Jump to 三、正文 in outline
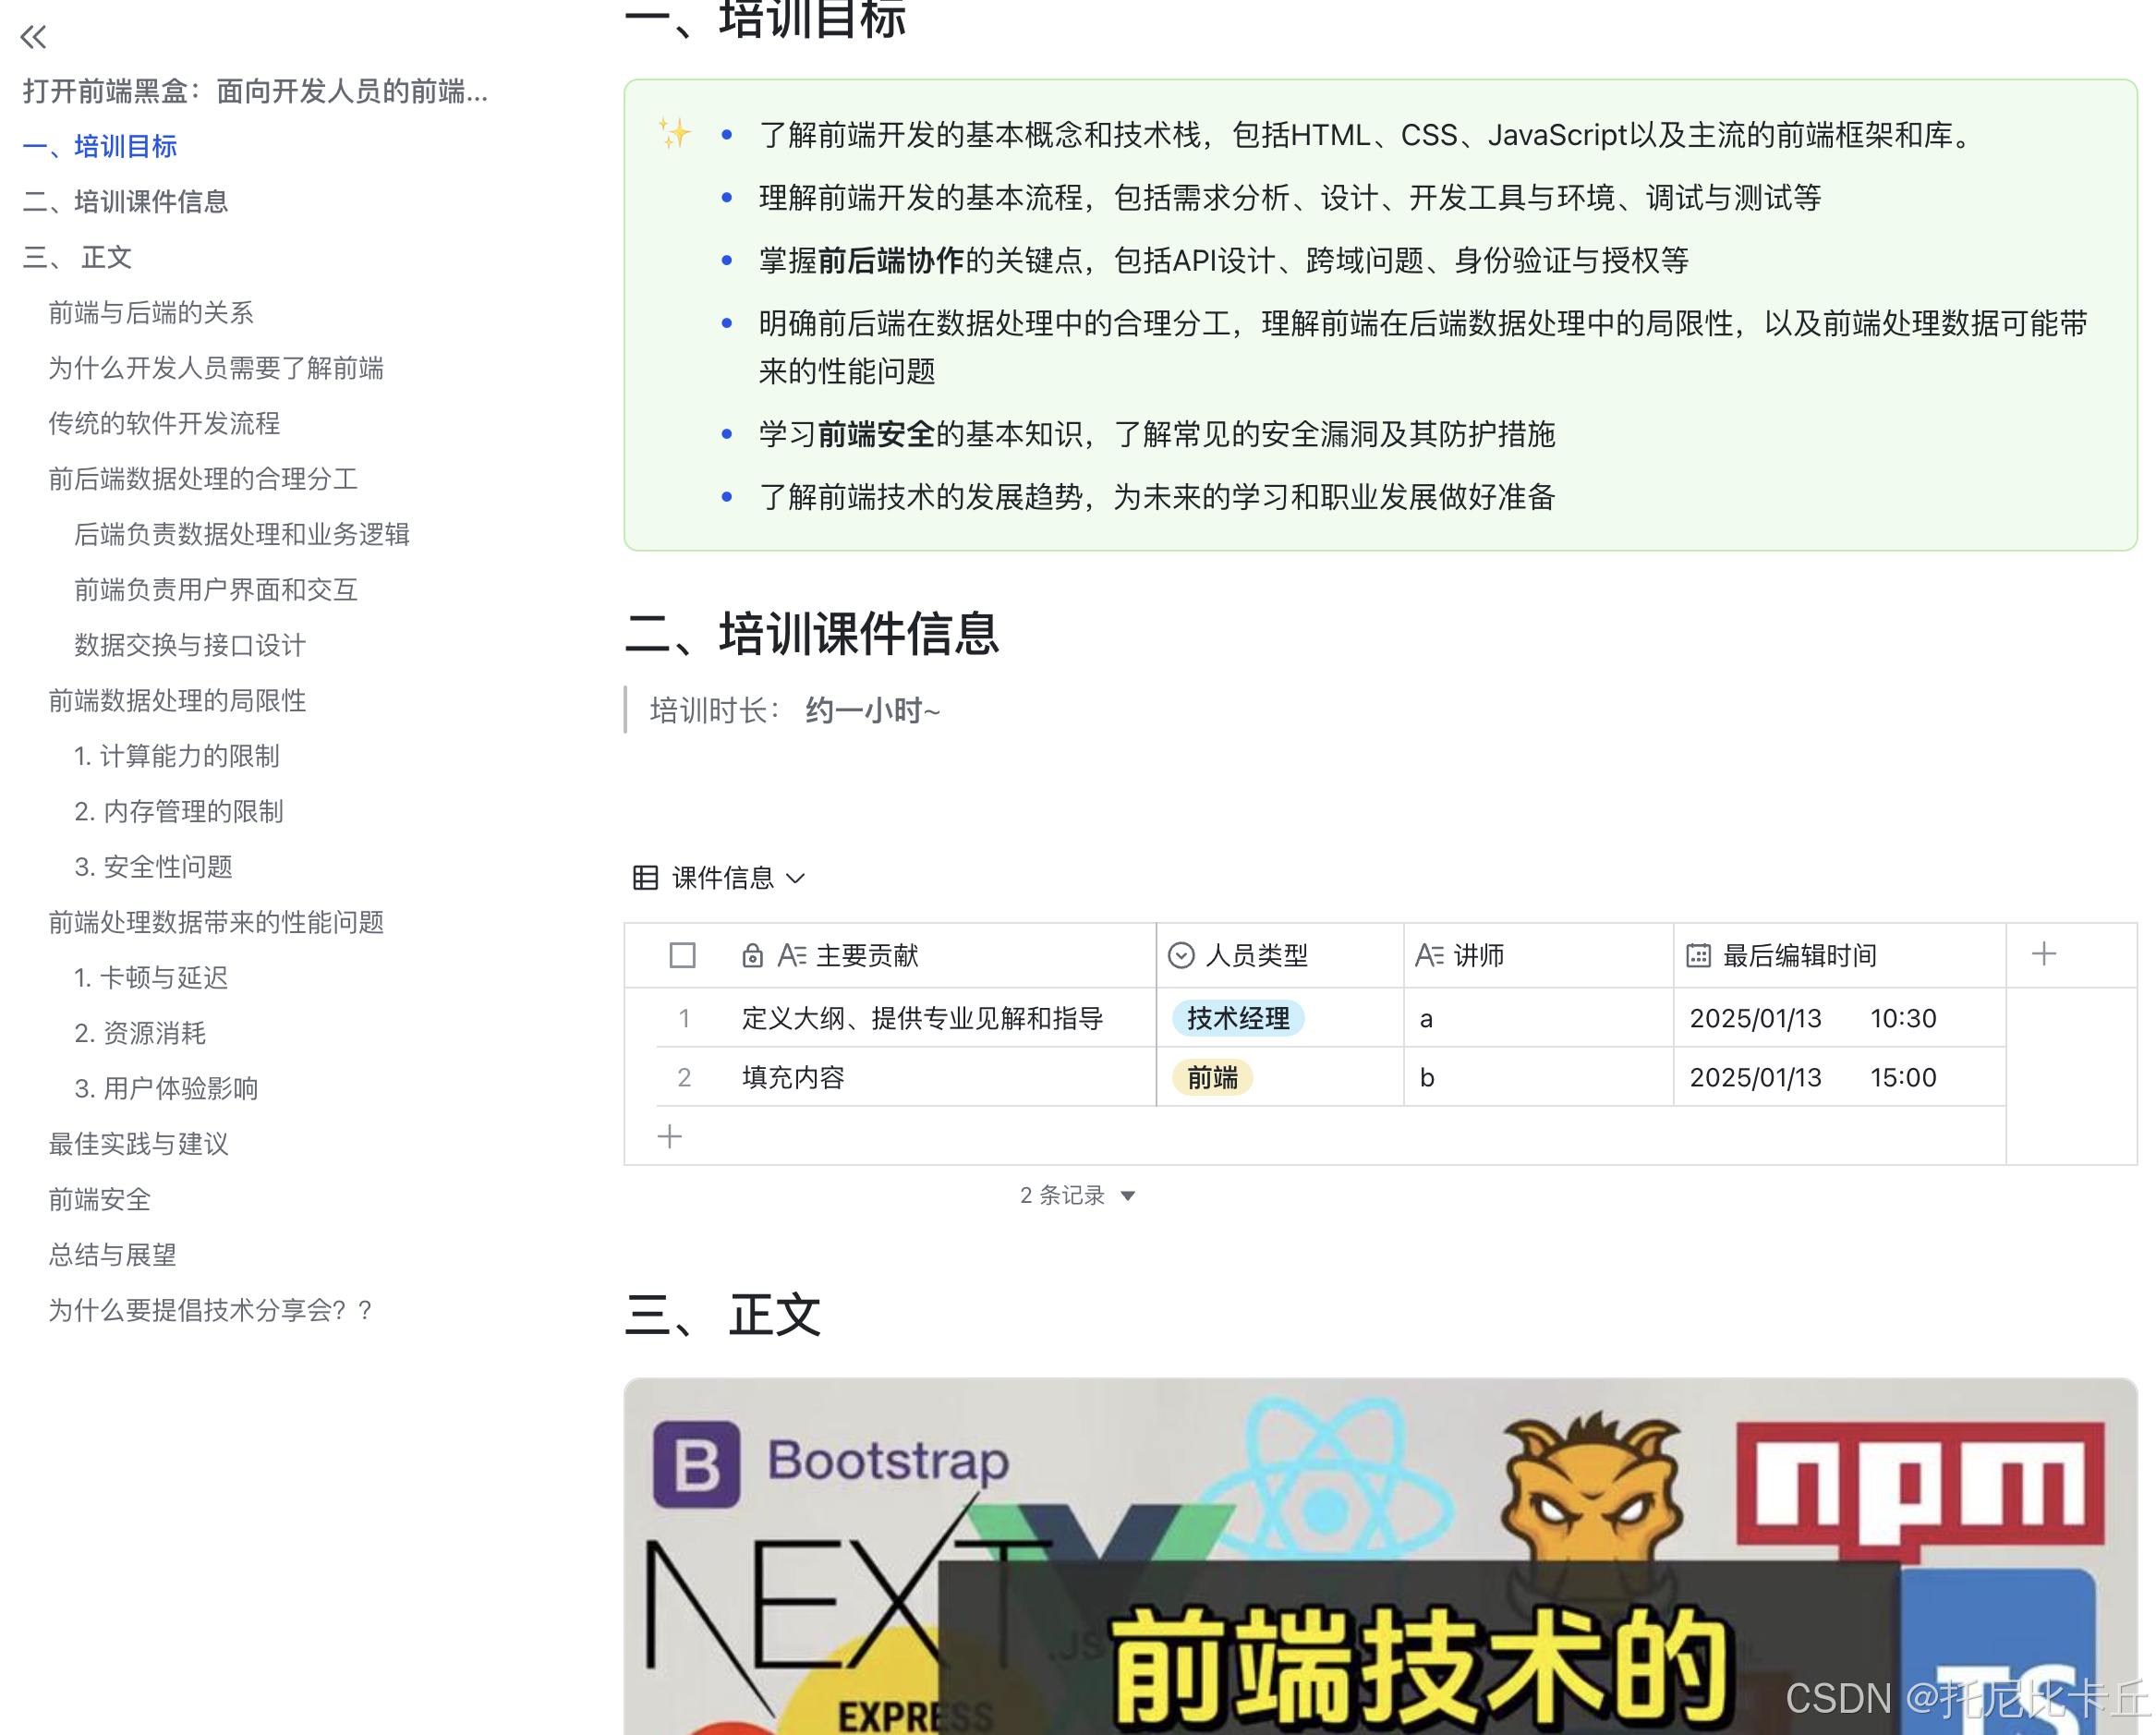The width and height of the screenshot is (2156, 1735). (77, 257)
